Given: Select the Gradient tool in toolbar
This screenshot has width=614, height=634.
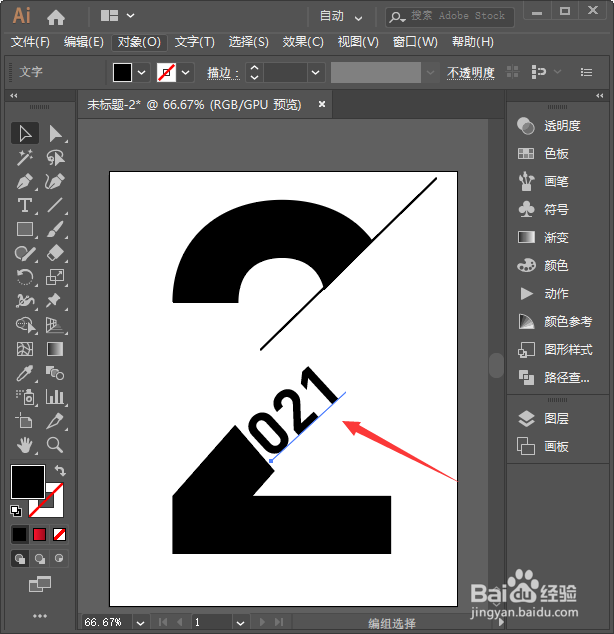Looking at the screenshot, I should click(x=55, y=349).
